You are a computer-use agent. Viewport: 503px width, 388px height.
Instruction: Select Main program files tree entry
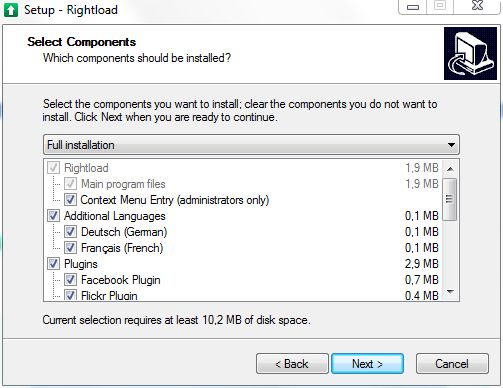[123, 184]
